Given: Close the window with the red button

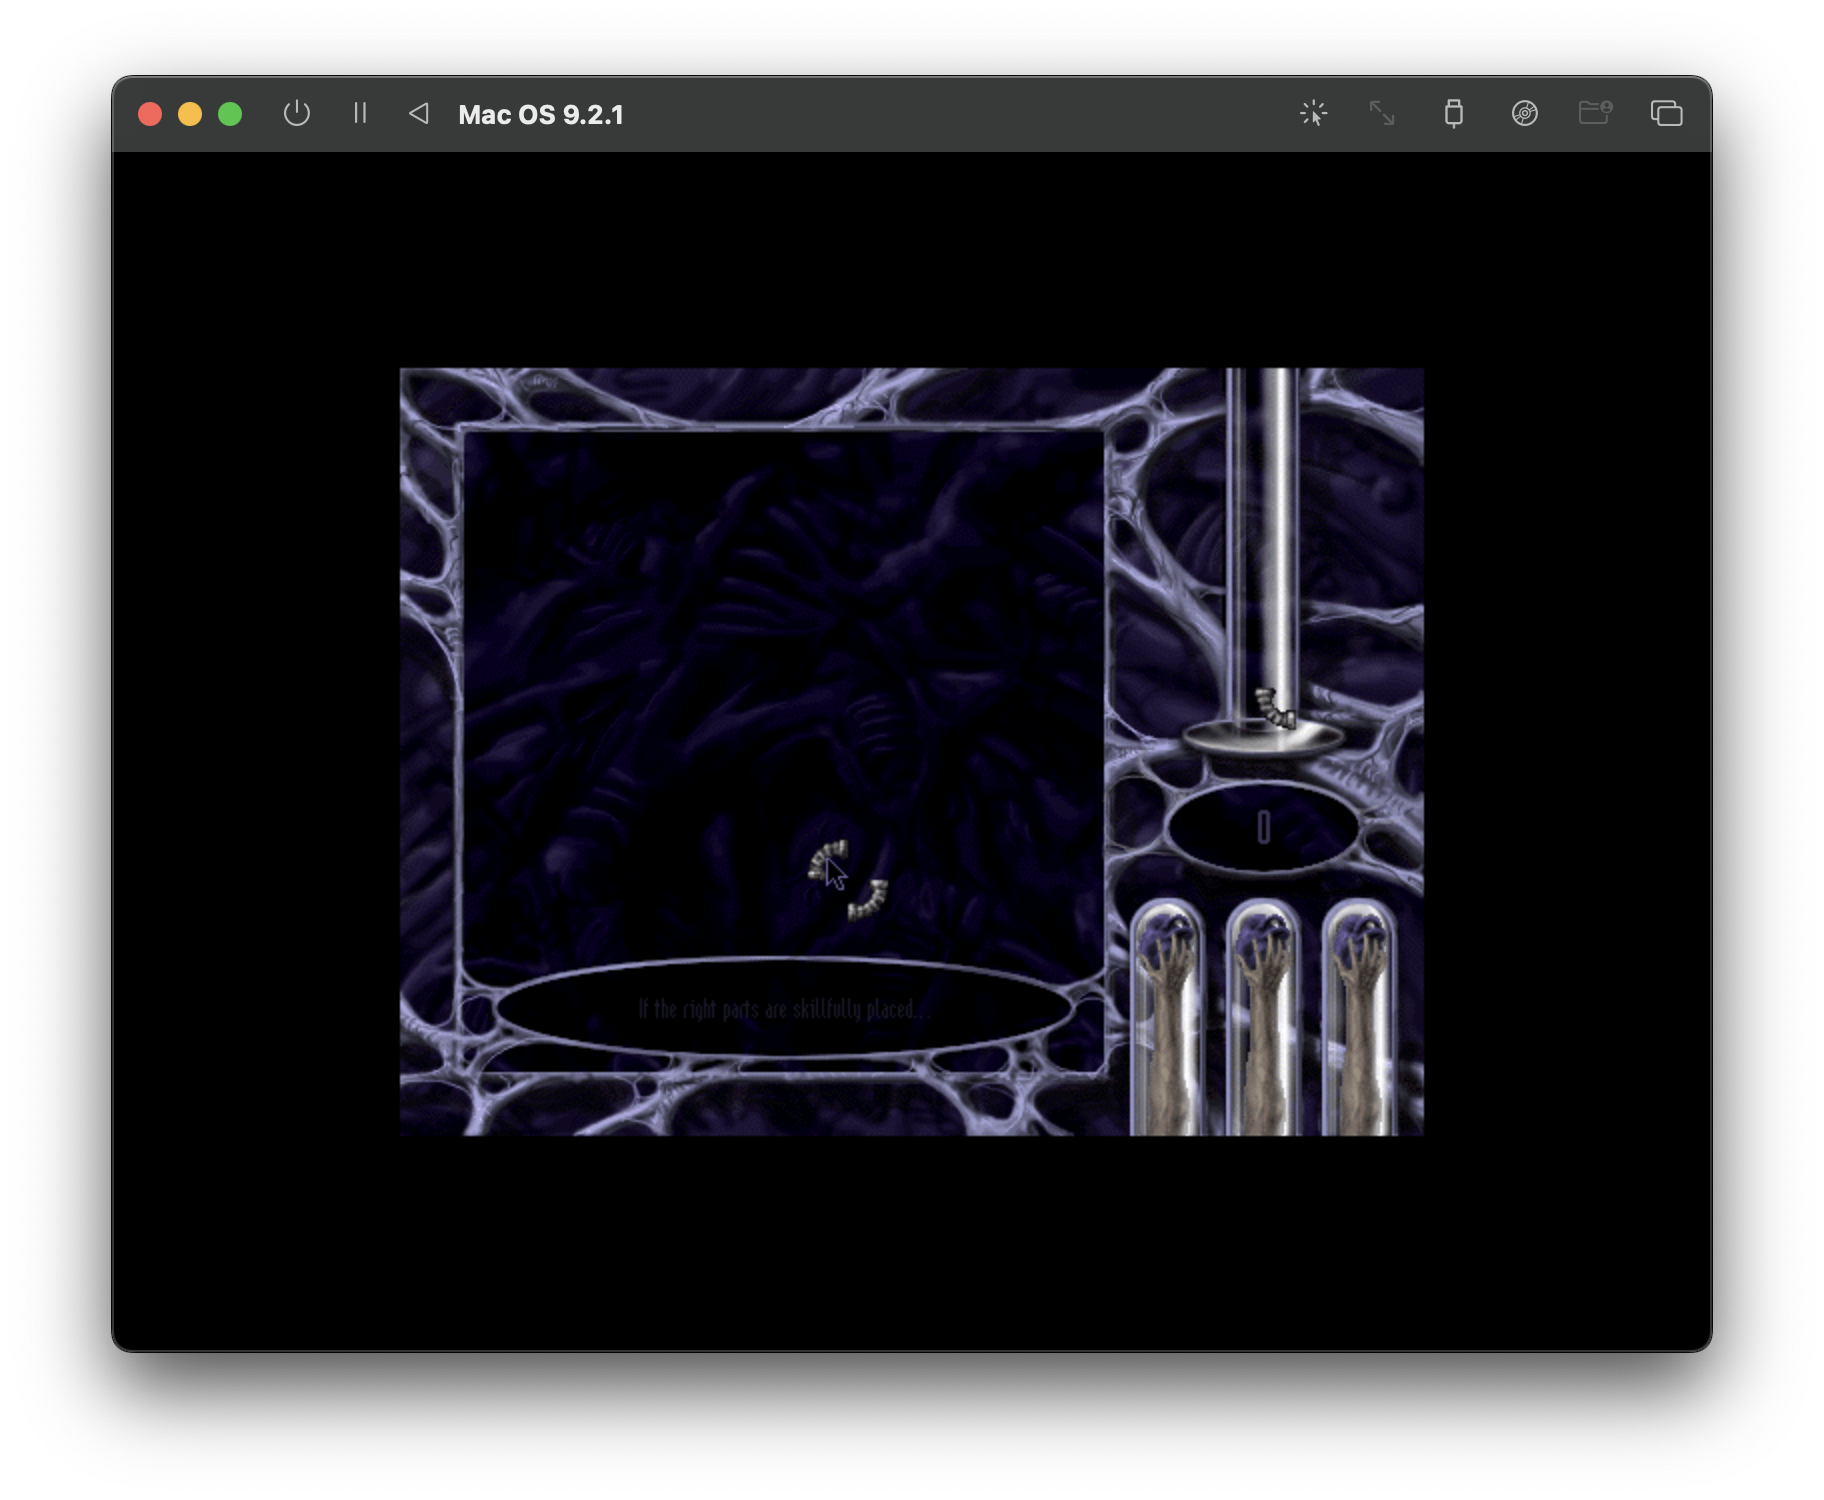Looking at the screenshot, I should (150, 114).
